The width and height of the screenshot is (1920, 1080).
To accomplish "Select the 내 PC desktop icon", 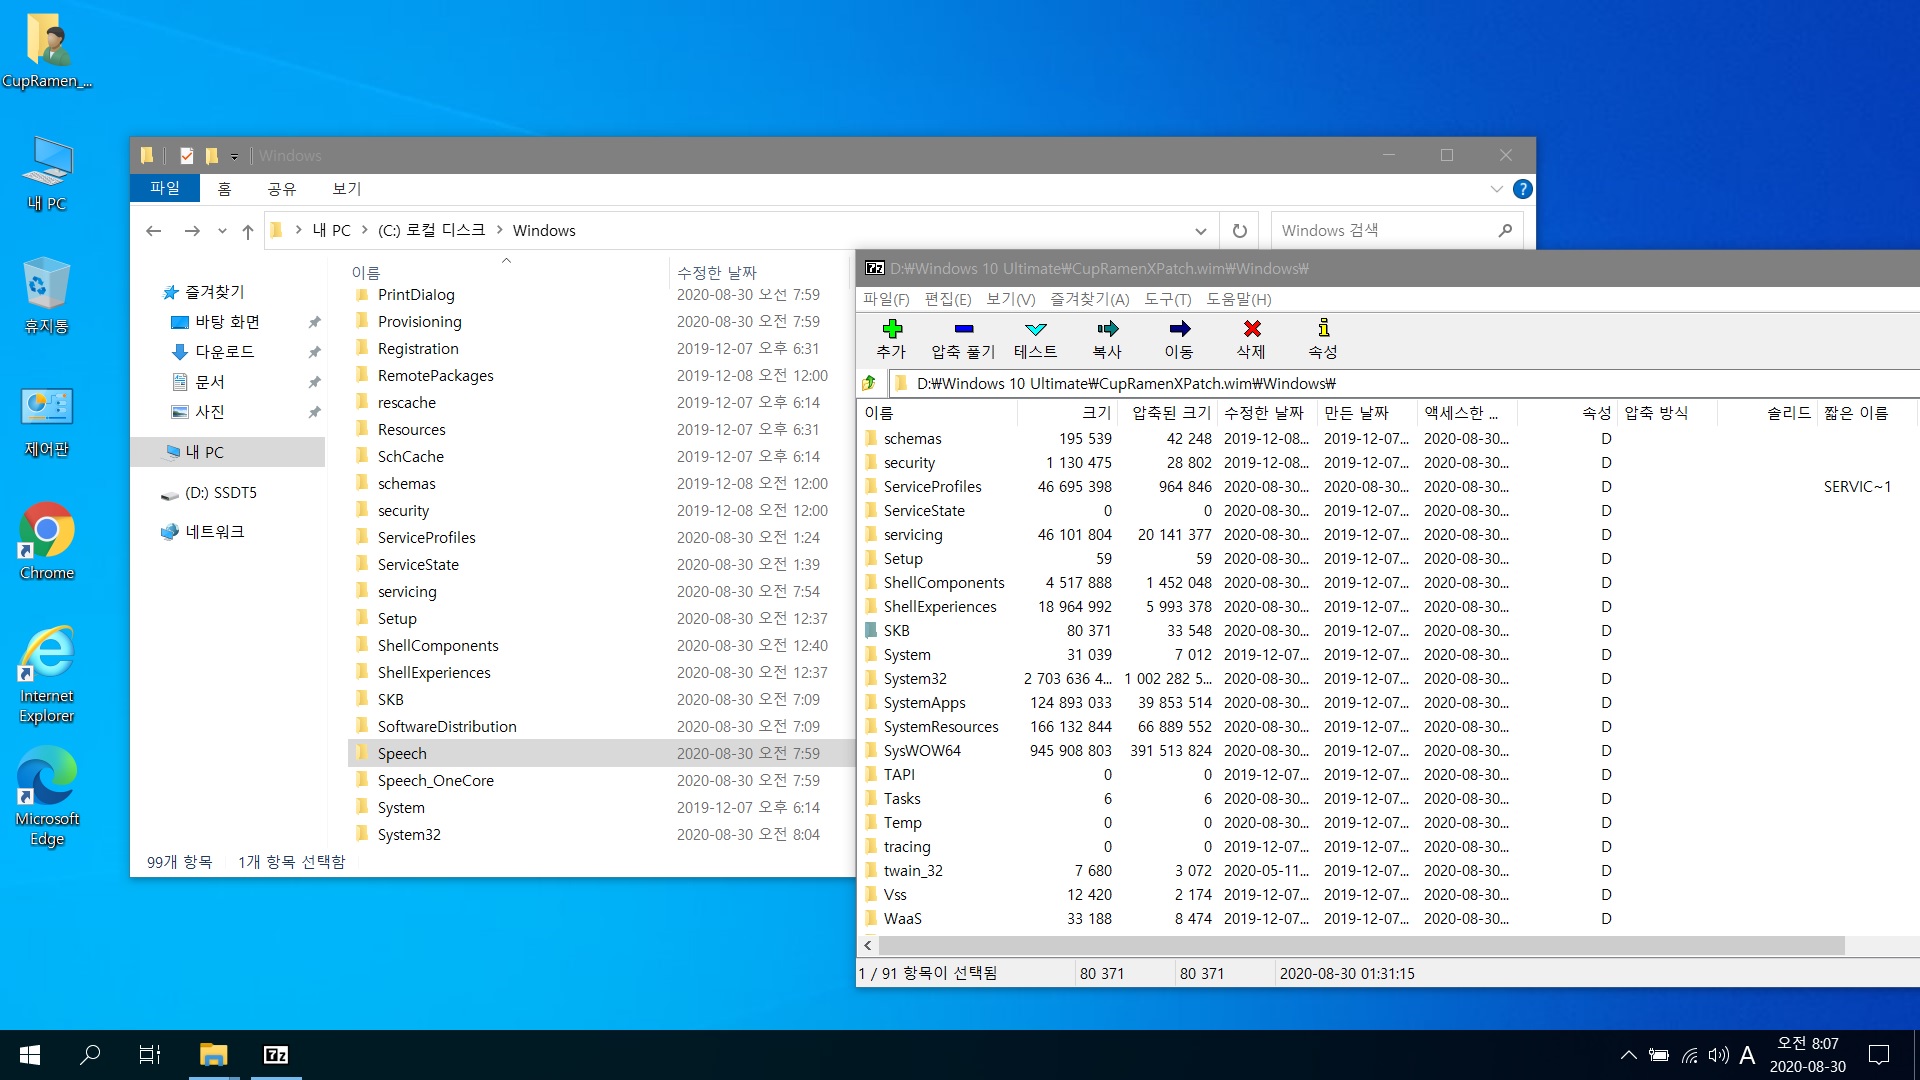I will click(x=47, y=174).
